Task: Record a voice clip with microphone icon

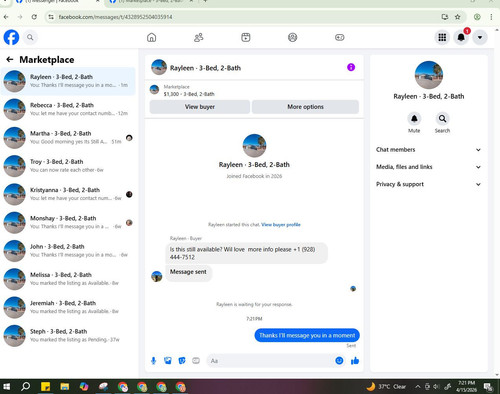Action: tap(153, 361)
